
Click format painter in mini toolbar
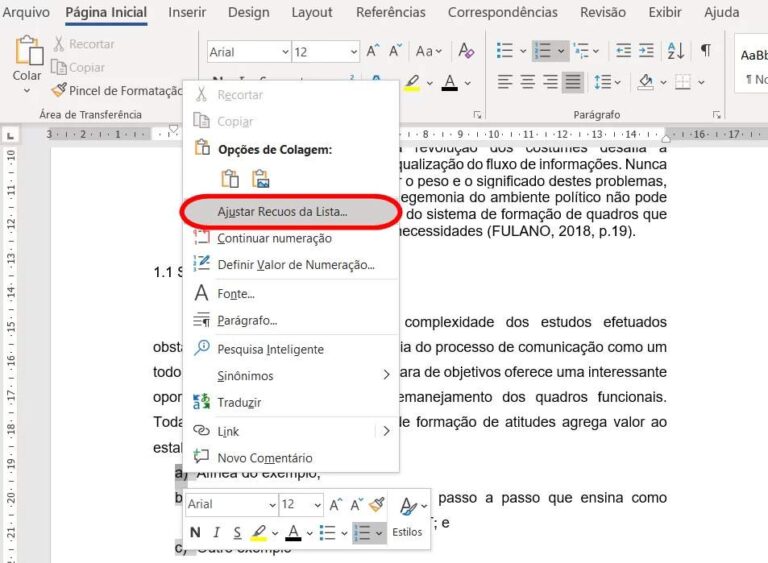point(377,504)
